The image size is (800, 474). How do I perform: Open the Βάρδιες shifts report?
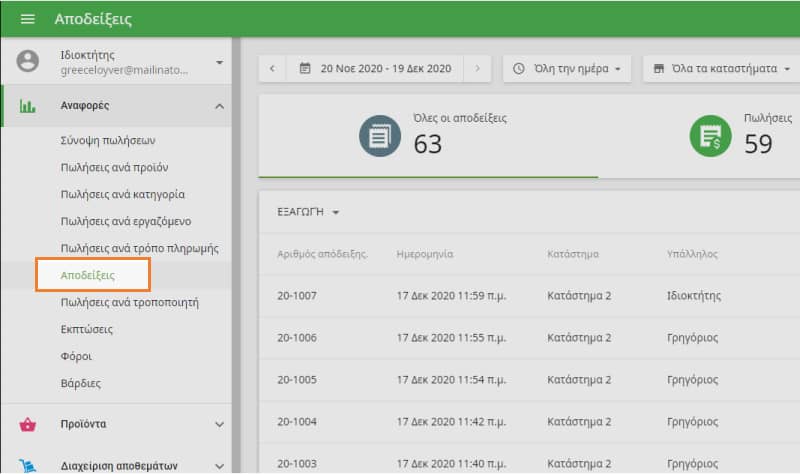[80, 383]
